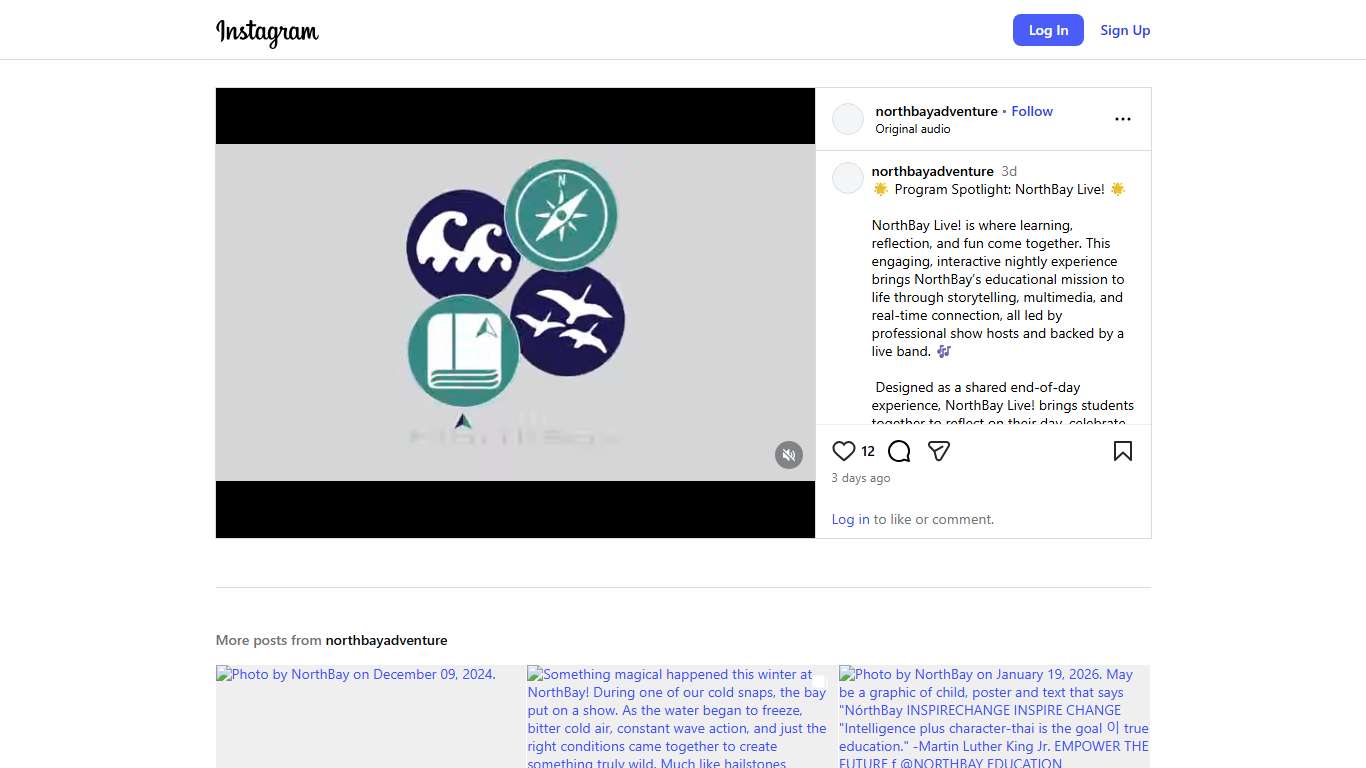The image size is (1366, 768).
Task: Open northbayadventure username in post header
Action: point(936,111)
